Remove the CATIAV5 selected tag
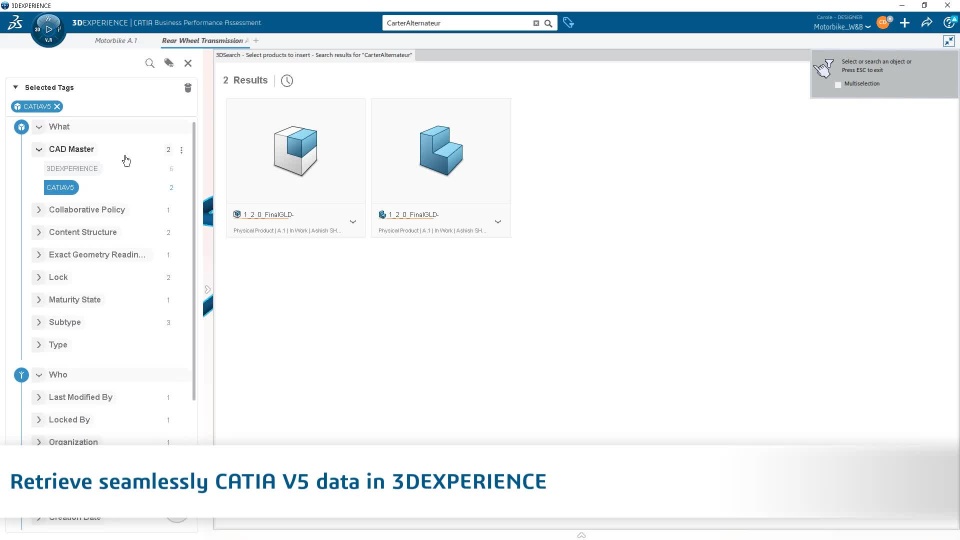 (57, 107)
